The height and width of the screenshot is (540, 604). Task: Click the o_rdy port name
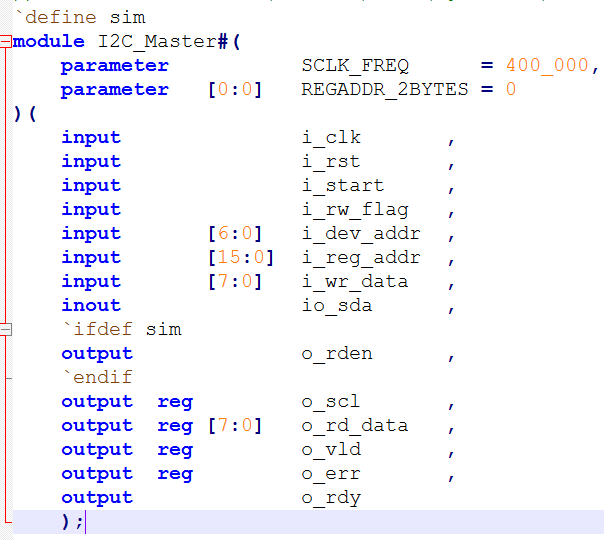331,498
